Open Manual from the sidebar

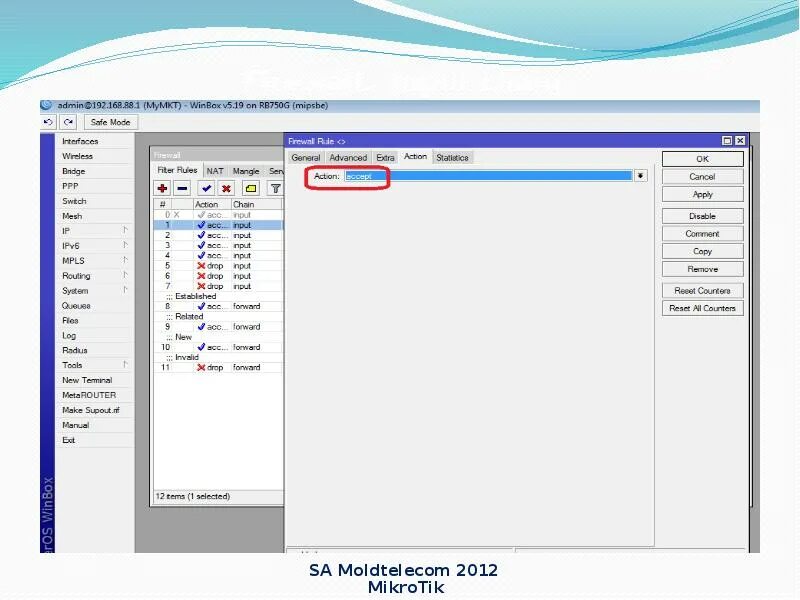tap(76, 425)
